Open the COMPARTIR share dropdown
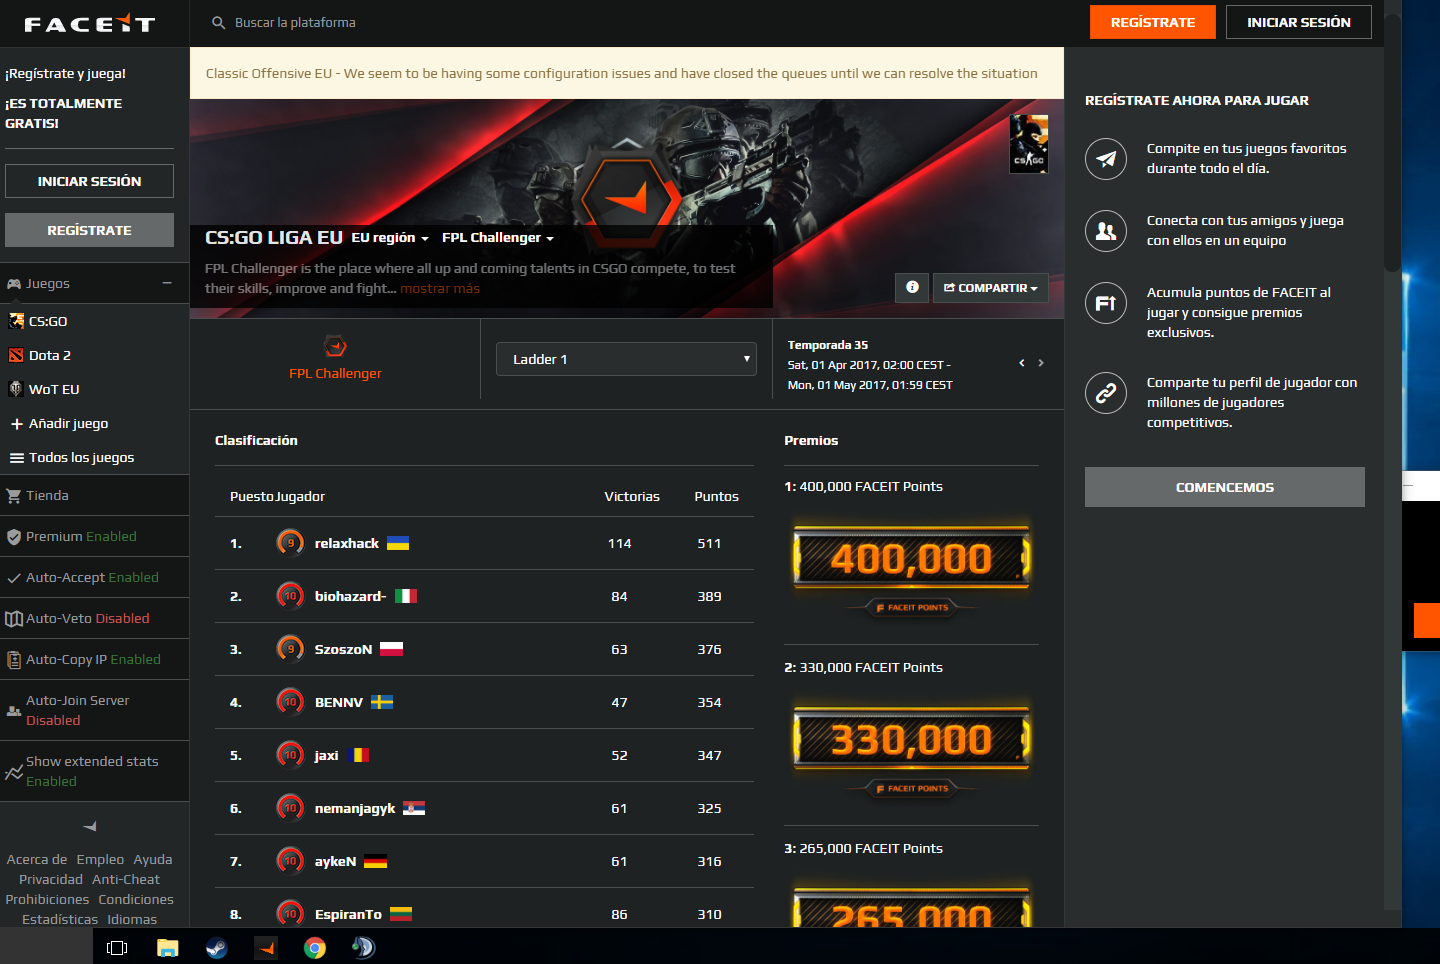1440x964 pixels. click(991, 287)
